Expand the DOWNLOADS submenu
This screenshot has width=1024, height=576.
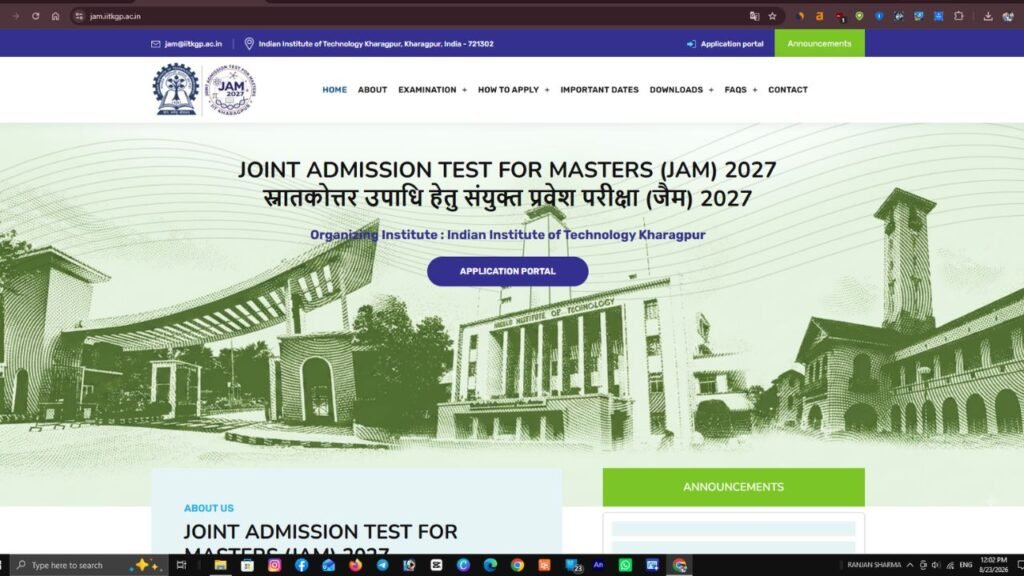coord(711,90)
